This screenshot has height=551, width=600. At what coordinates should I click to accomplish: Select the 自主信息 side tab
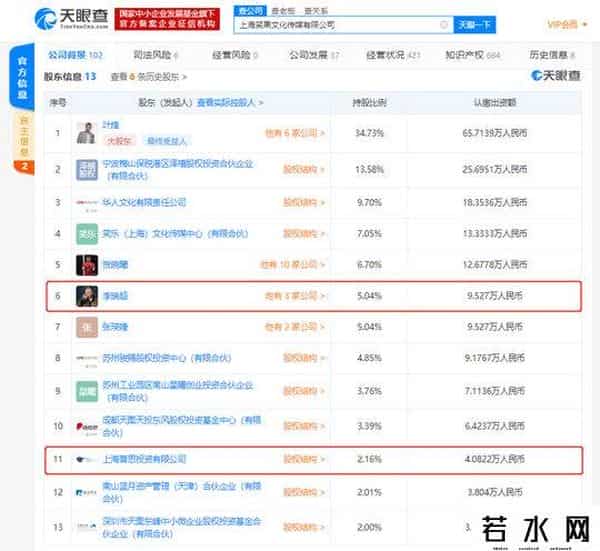(x=24, y=136)
